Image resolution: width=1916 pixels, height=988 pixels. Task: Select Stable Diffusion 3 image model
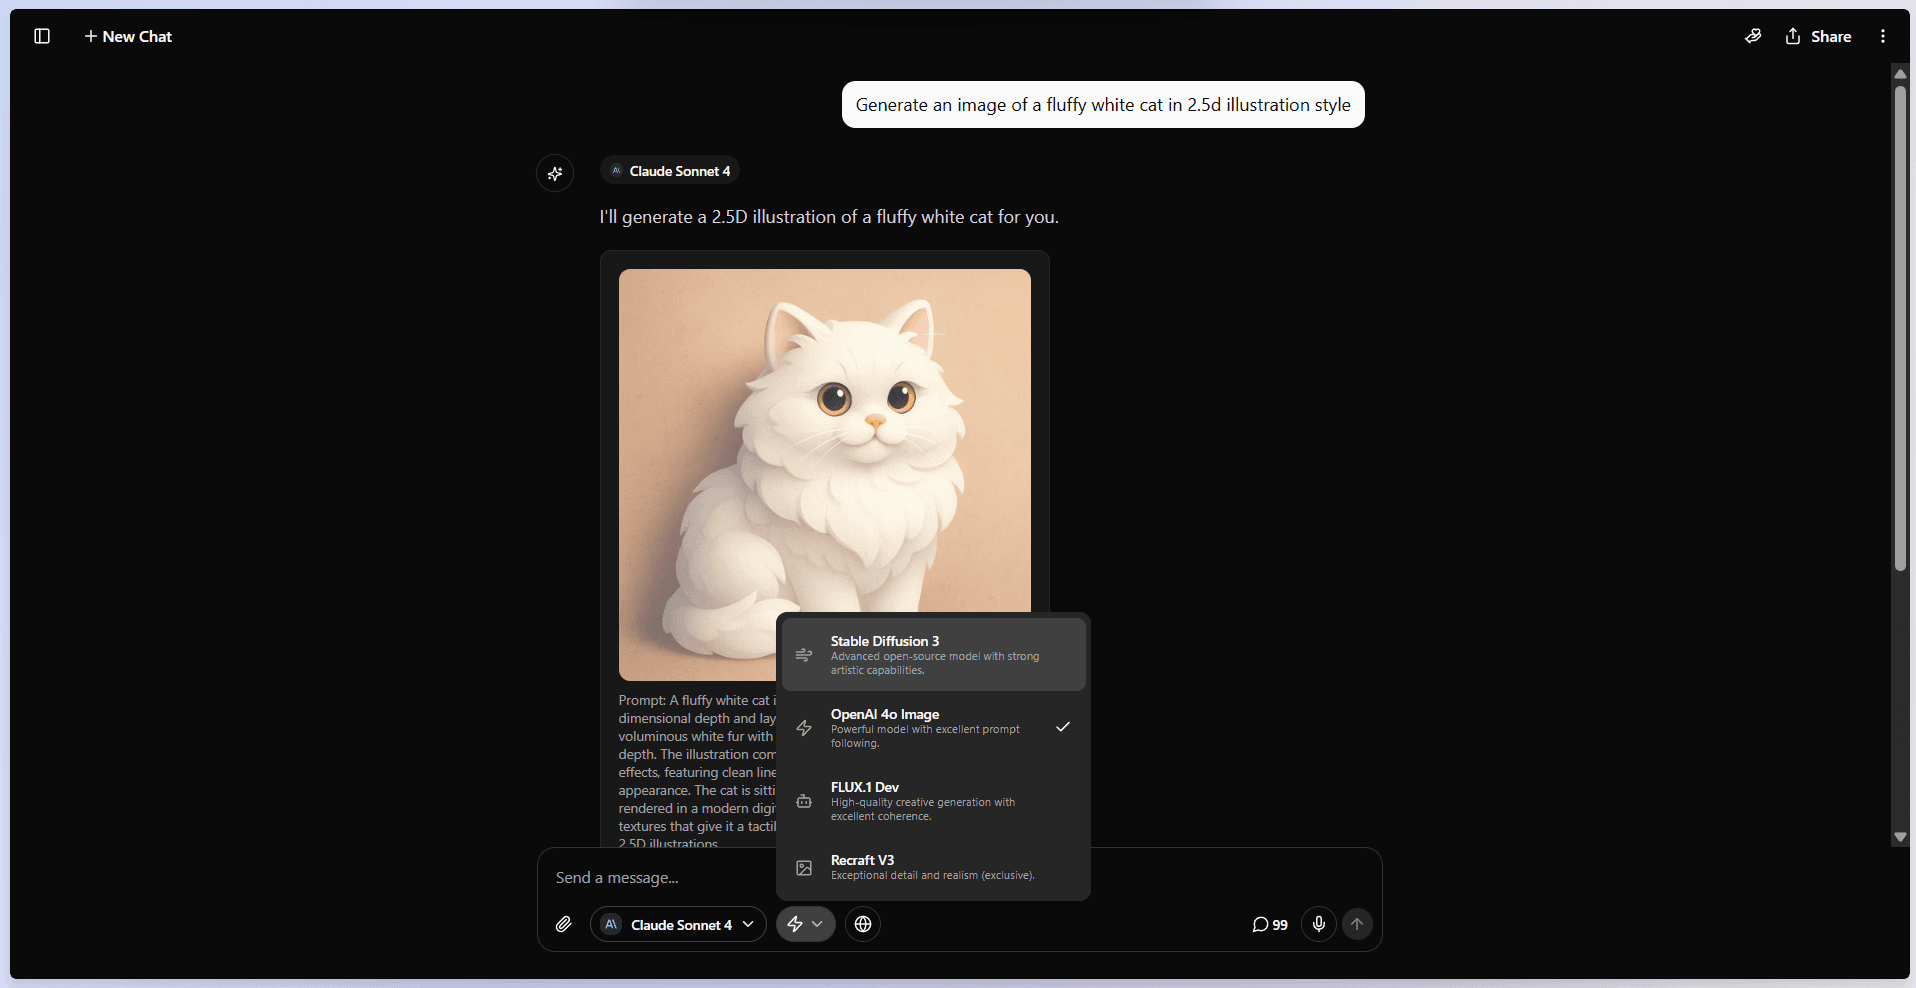click(x=933, y=655)
